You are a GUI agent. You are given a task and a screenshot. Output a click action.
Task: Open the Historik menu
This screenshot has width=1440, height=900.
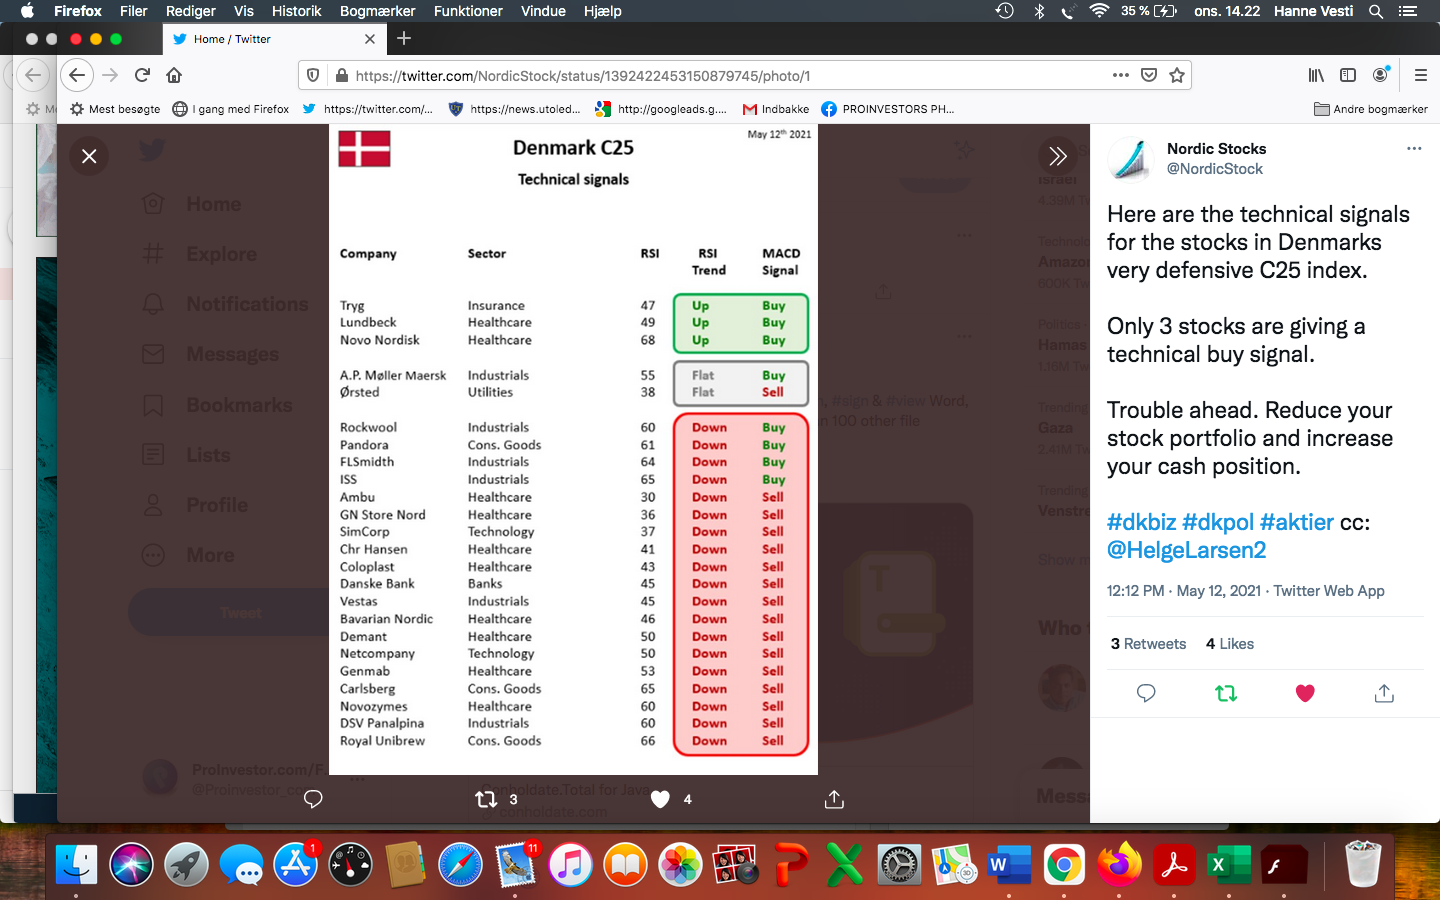297,11
